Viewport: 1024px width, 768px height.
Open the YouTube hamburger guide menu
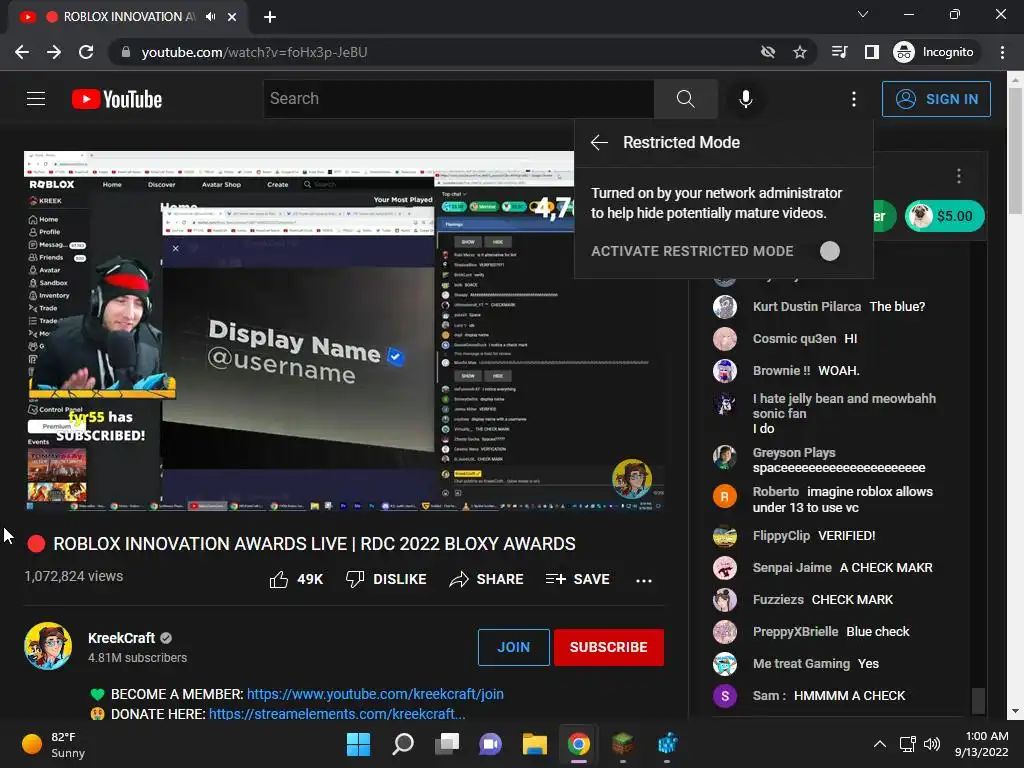[36, 99]
